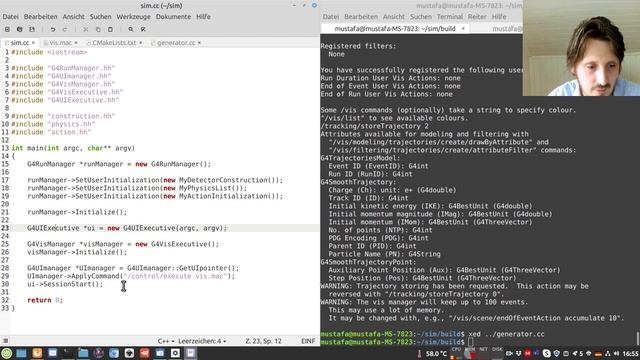
Task: Click the 'return 0;' line in code
Action: [45, 300]
